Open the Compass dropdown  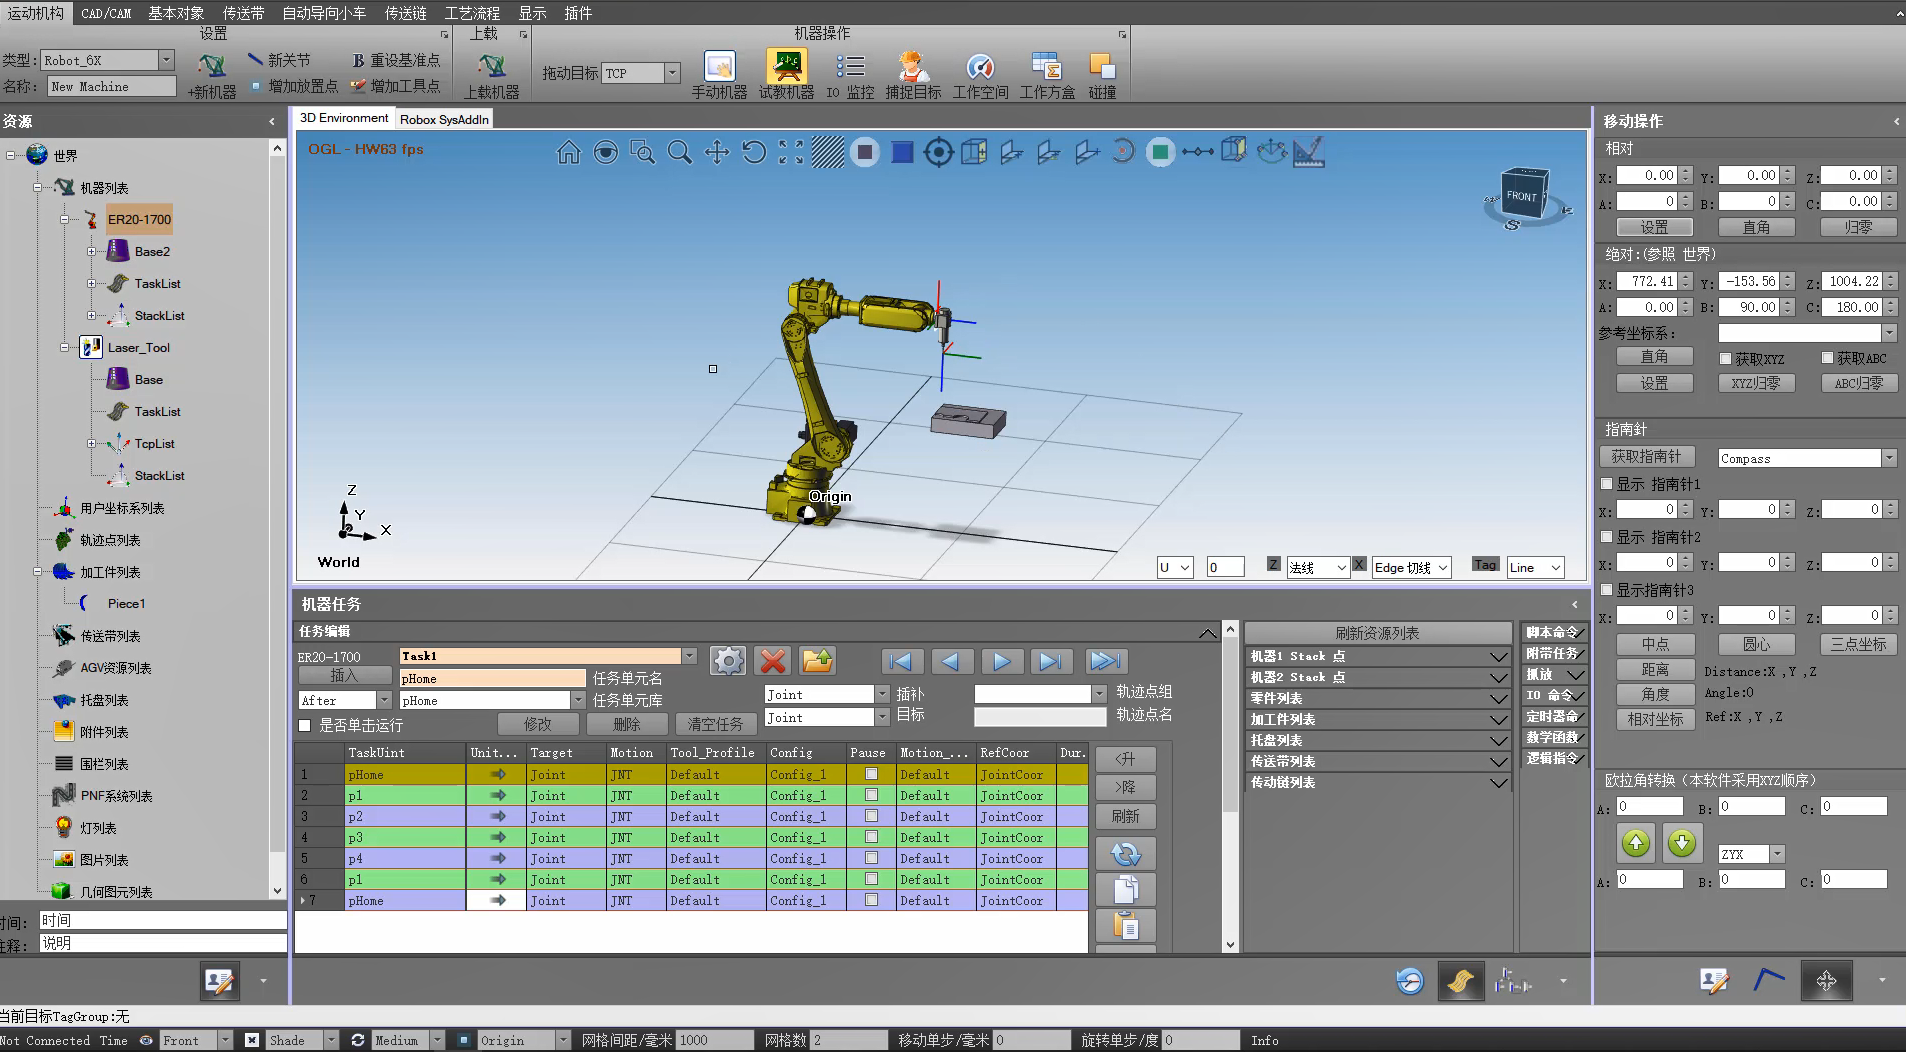point(1889,458)
